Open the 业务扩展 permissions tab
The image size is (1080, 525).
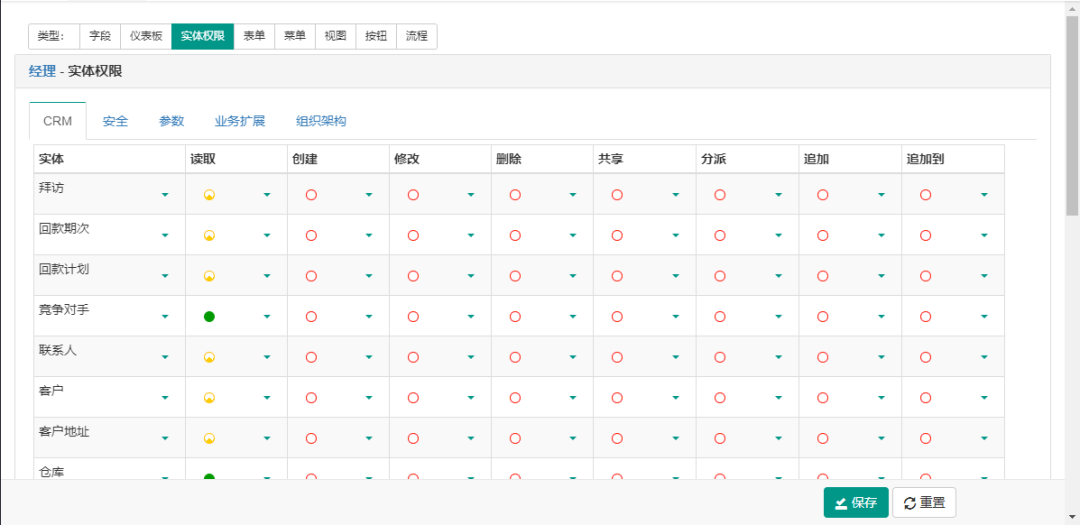coord(240,121)
